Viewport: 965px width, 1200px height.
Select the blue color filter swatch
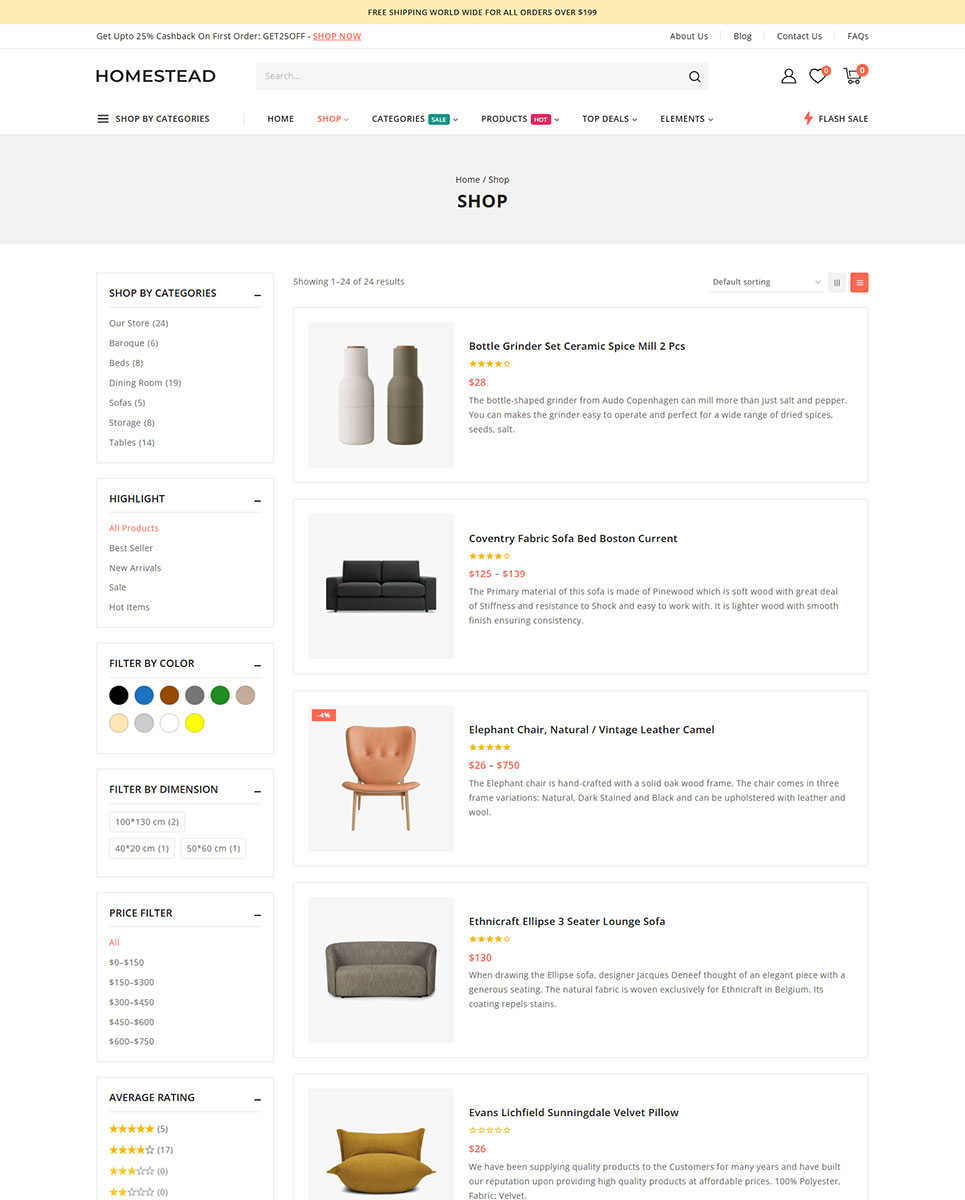click(144, 695)
